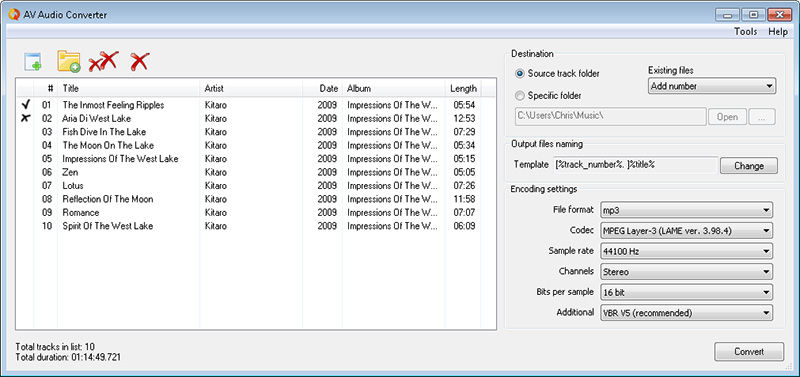Click the Remove selected track single-X icon
Image resolution: width=800 pixels, height=377 pixels.
point(140,61)
